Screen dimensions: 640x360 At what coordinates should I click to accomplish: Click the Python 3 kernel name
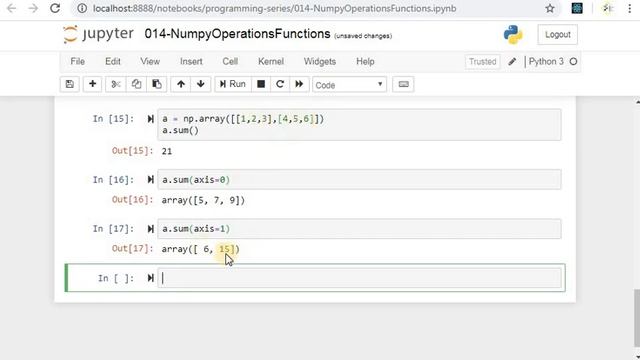pyautogui.click(x=546, y=62)
